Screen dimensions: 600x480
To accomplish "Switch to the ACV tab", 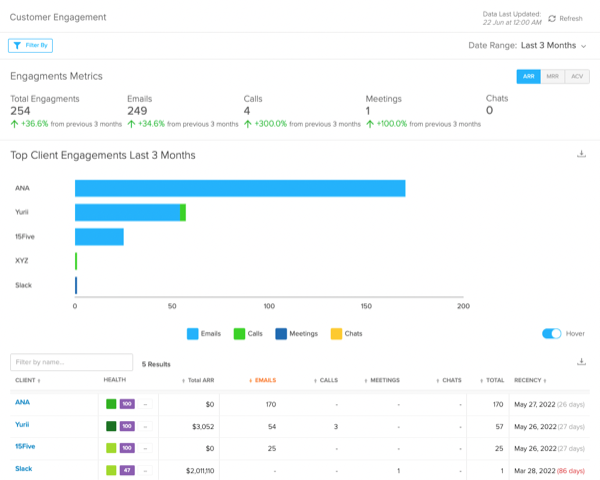I will point(576,76).
